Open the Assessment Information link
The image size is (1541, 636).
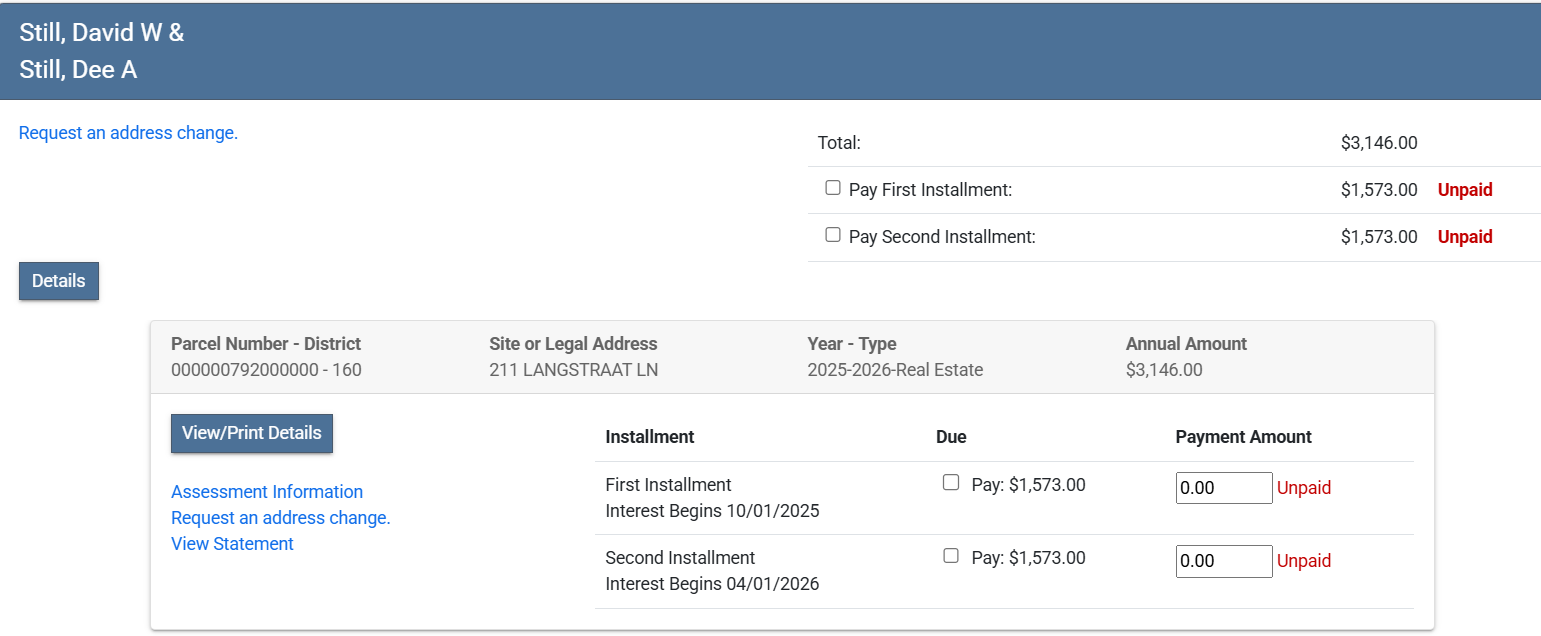[x=267, y=492]
